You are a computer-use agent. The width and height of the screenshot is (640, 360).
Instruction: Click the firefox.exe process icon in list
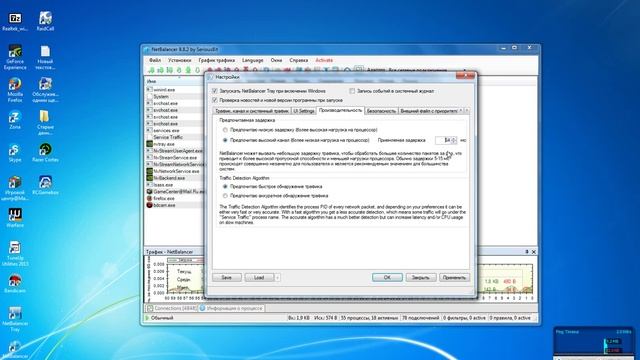point(149,198)
